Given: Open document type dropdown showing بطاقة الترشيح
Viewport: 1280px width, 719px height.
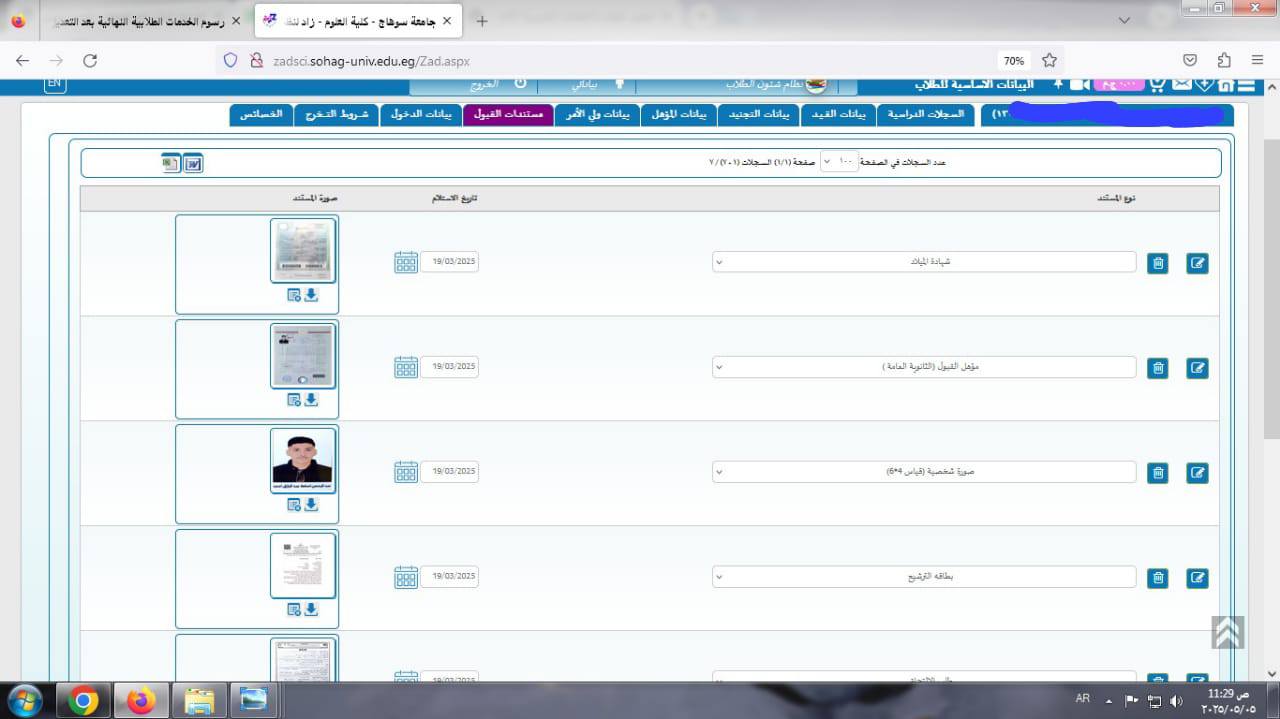Looking at the screenshot, I should (924, 577).
